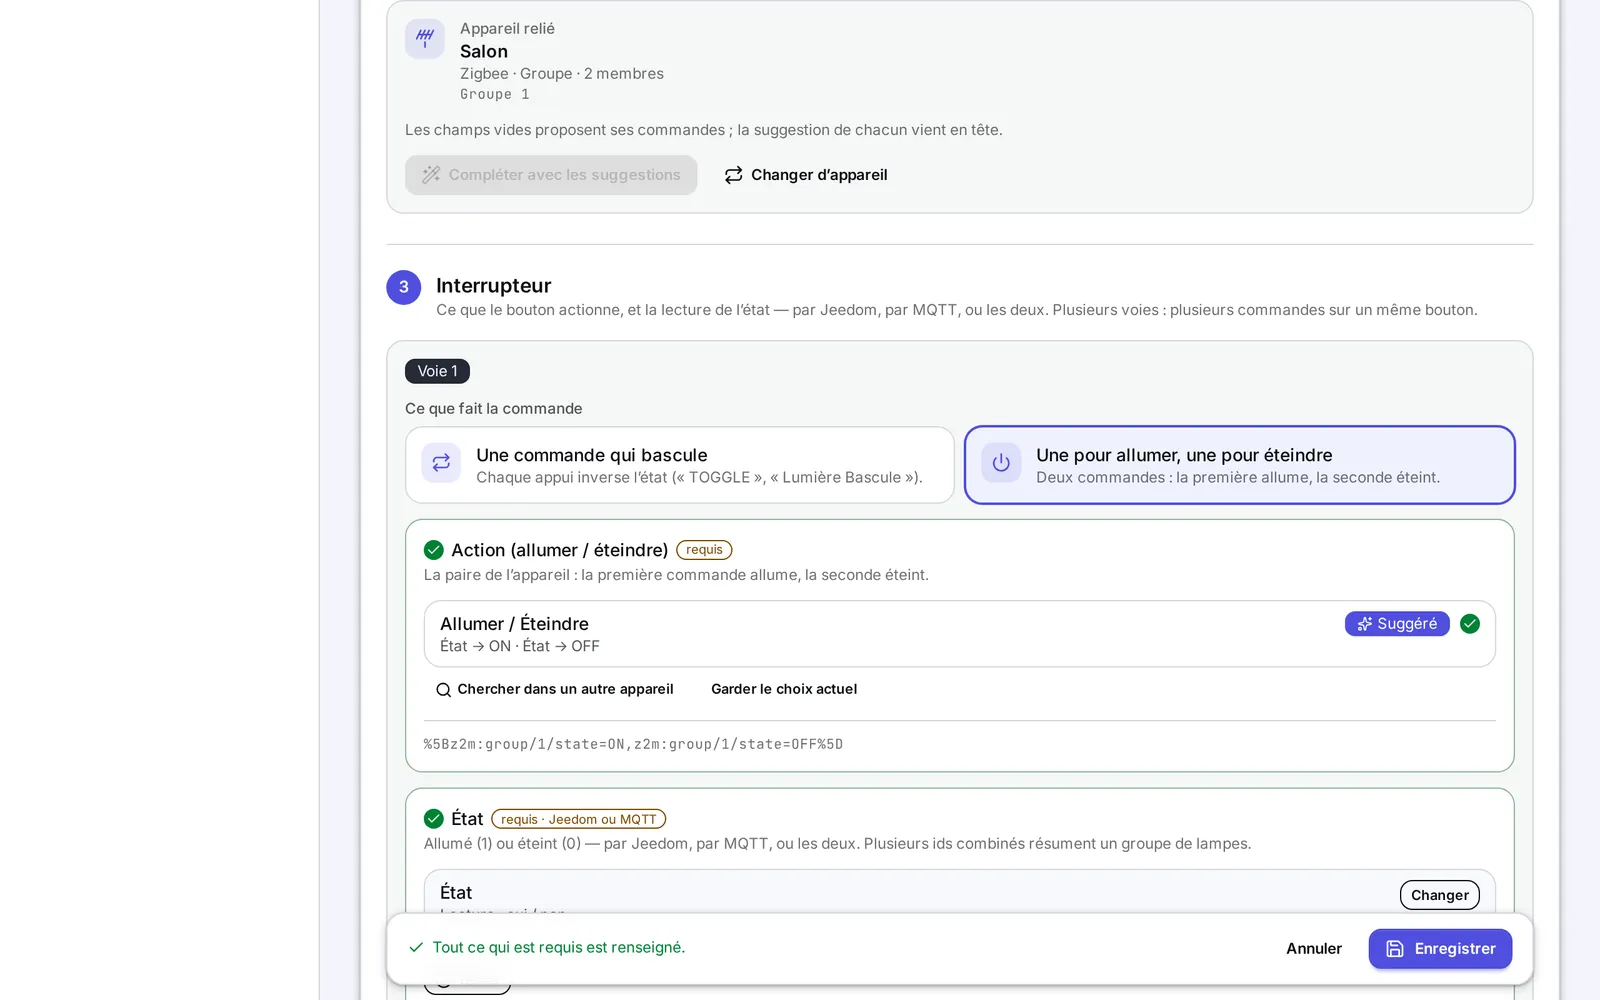Select Une commande qui bascule option
Viewport: 1600px width, 1000px height.
680,465
